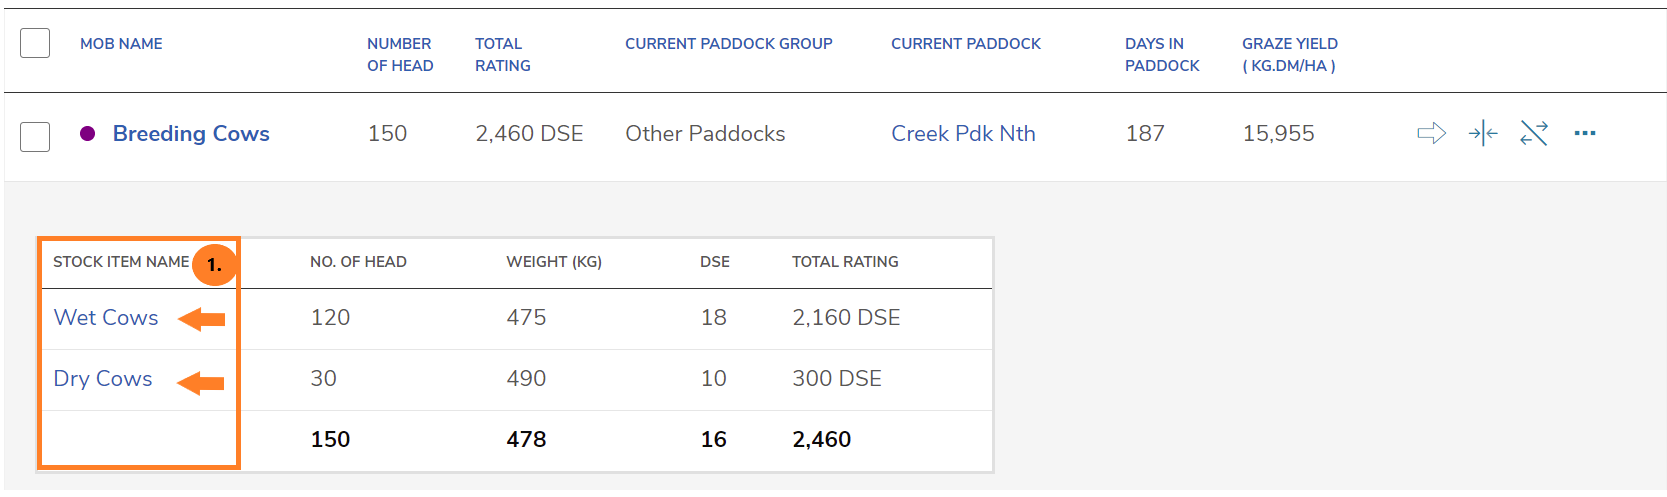The image size is (1667, 497).
Task: Click the orange arrow beside Wet Cows
Action: (202, 319)
